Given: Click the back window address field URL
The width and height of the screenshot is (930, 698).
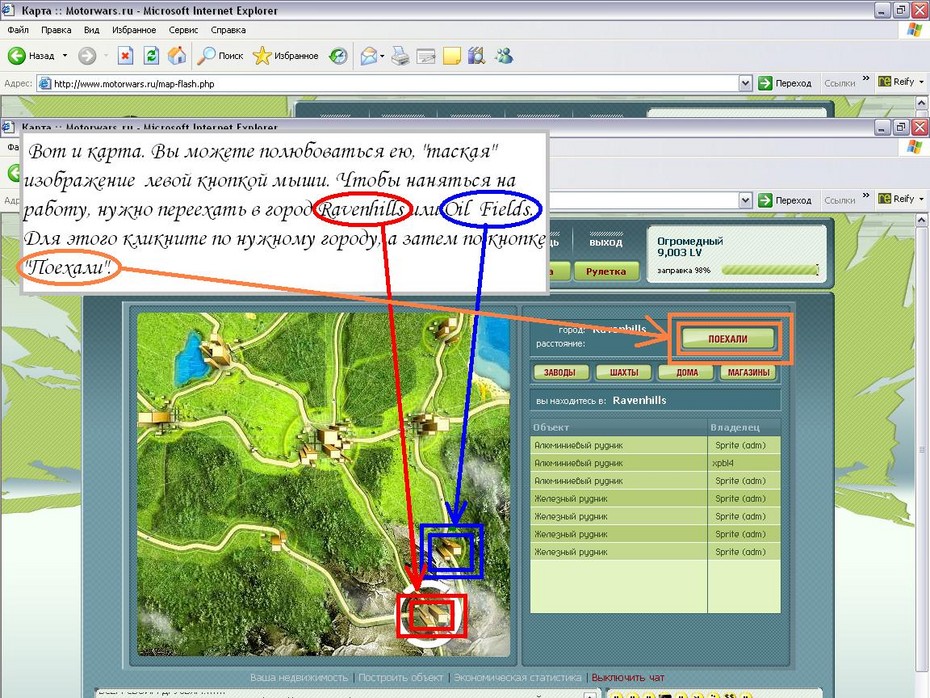Looking at the screenshot, I should click(x=134, y=84).
